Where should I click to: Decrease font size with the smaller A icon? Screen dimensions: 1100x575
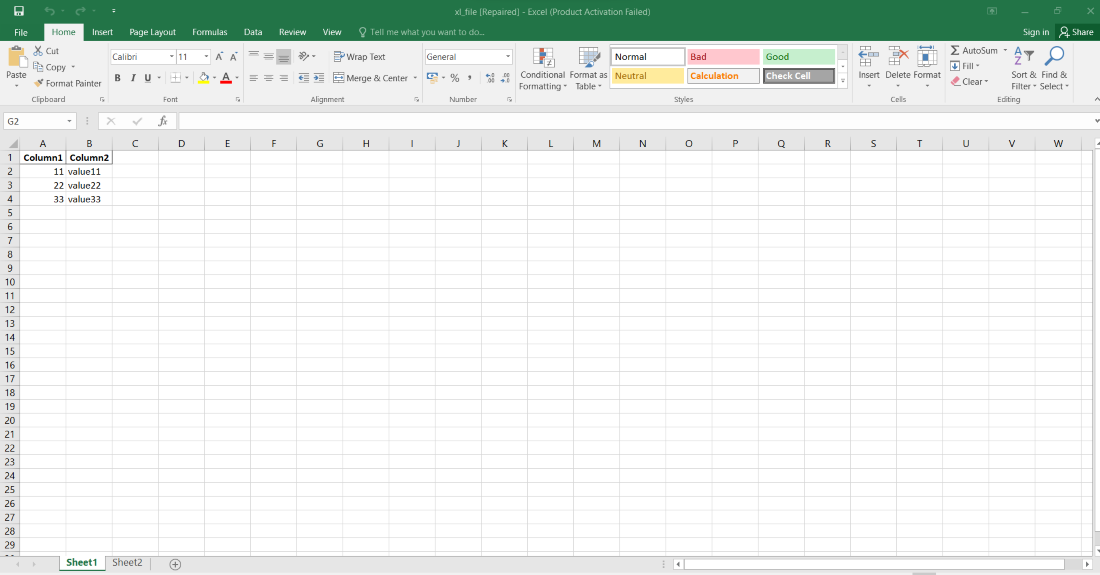234,57
